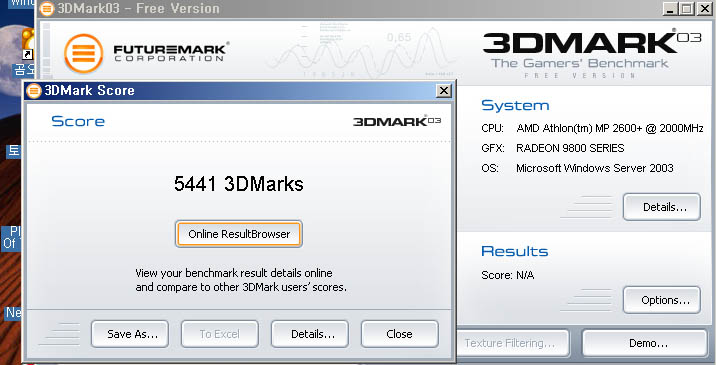Open the Online ResultBrowser
The image size is (716, 365).
pyautogui.click(x=238, y=234)
